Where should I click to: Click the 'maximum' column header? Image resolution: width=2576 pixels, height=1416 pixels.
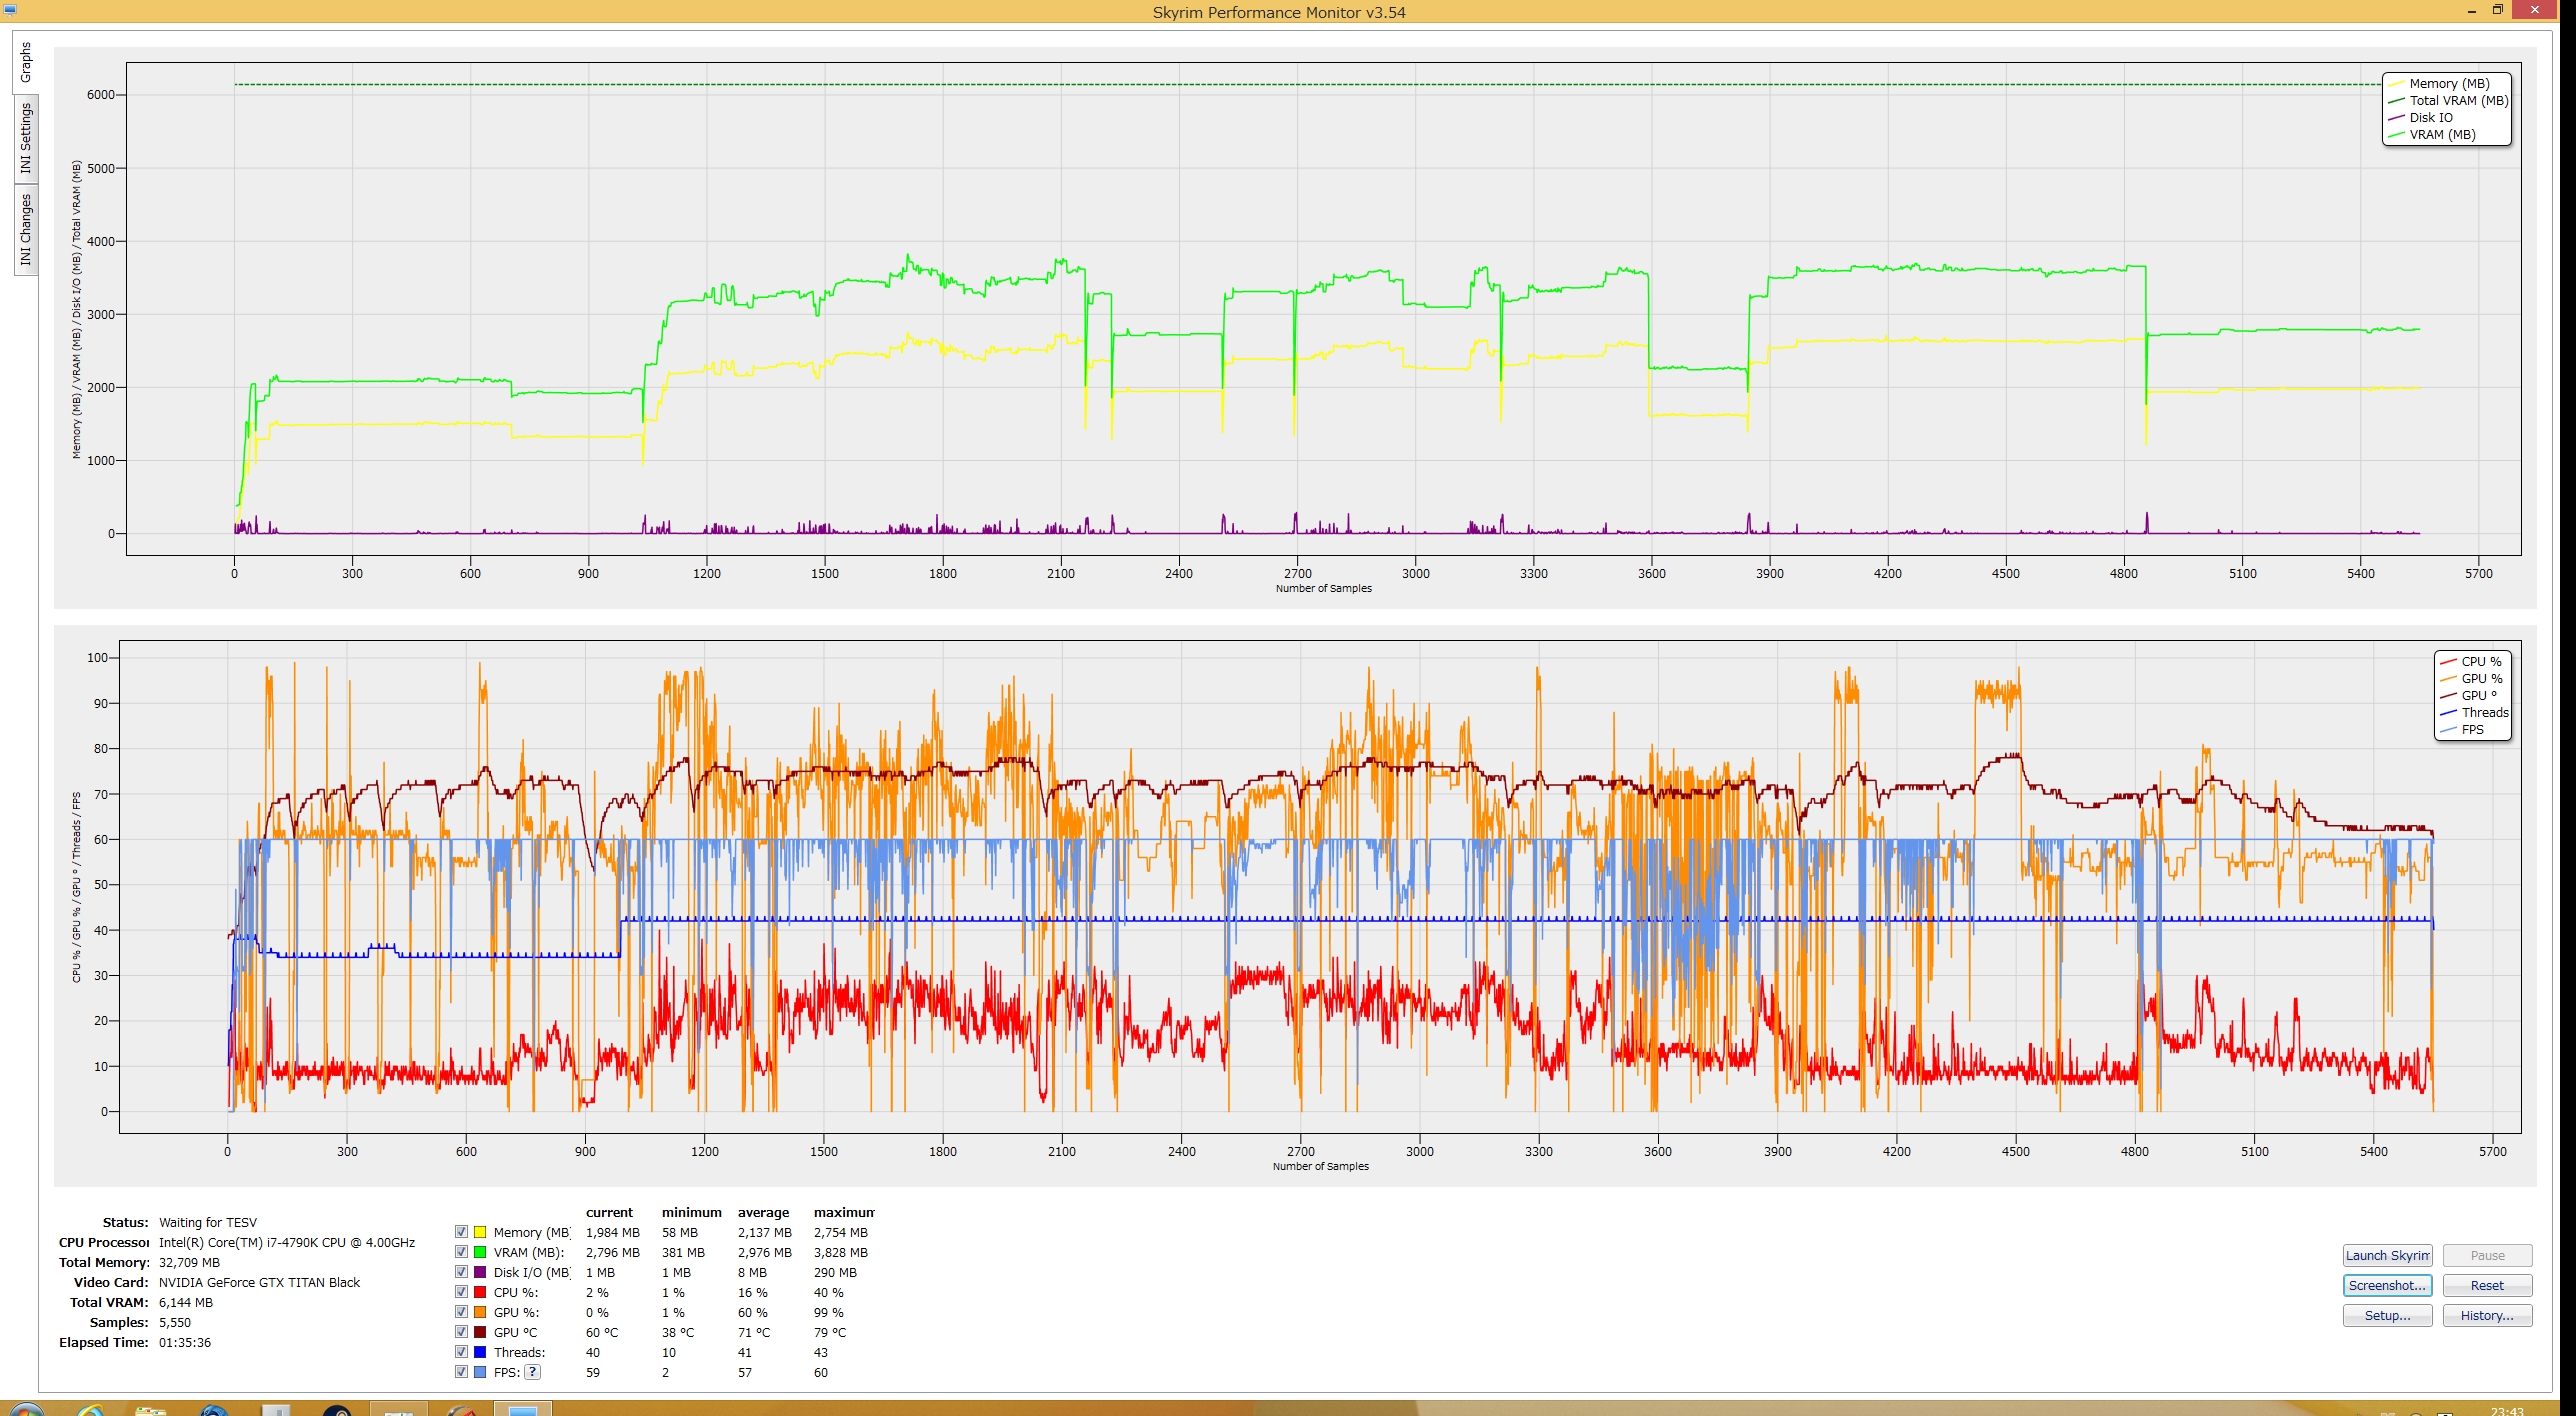pos(844,1213)
